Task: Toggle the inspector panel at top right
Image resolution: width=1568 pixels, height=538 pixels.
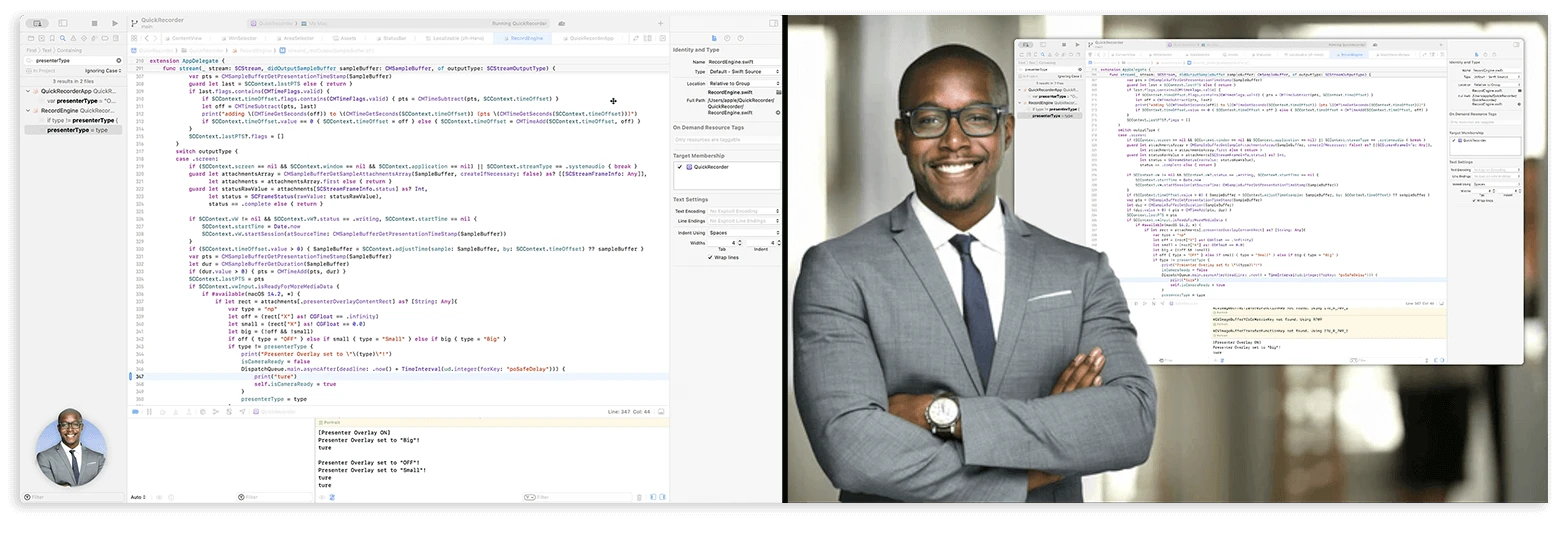Action: (x=773, y=23)
